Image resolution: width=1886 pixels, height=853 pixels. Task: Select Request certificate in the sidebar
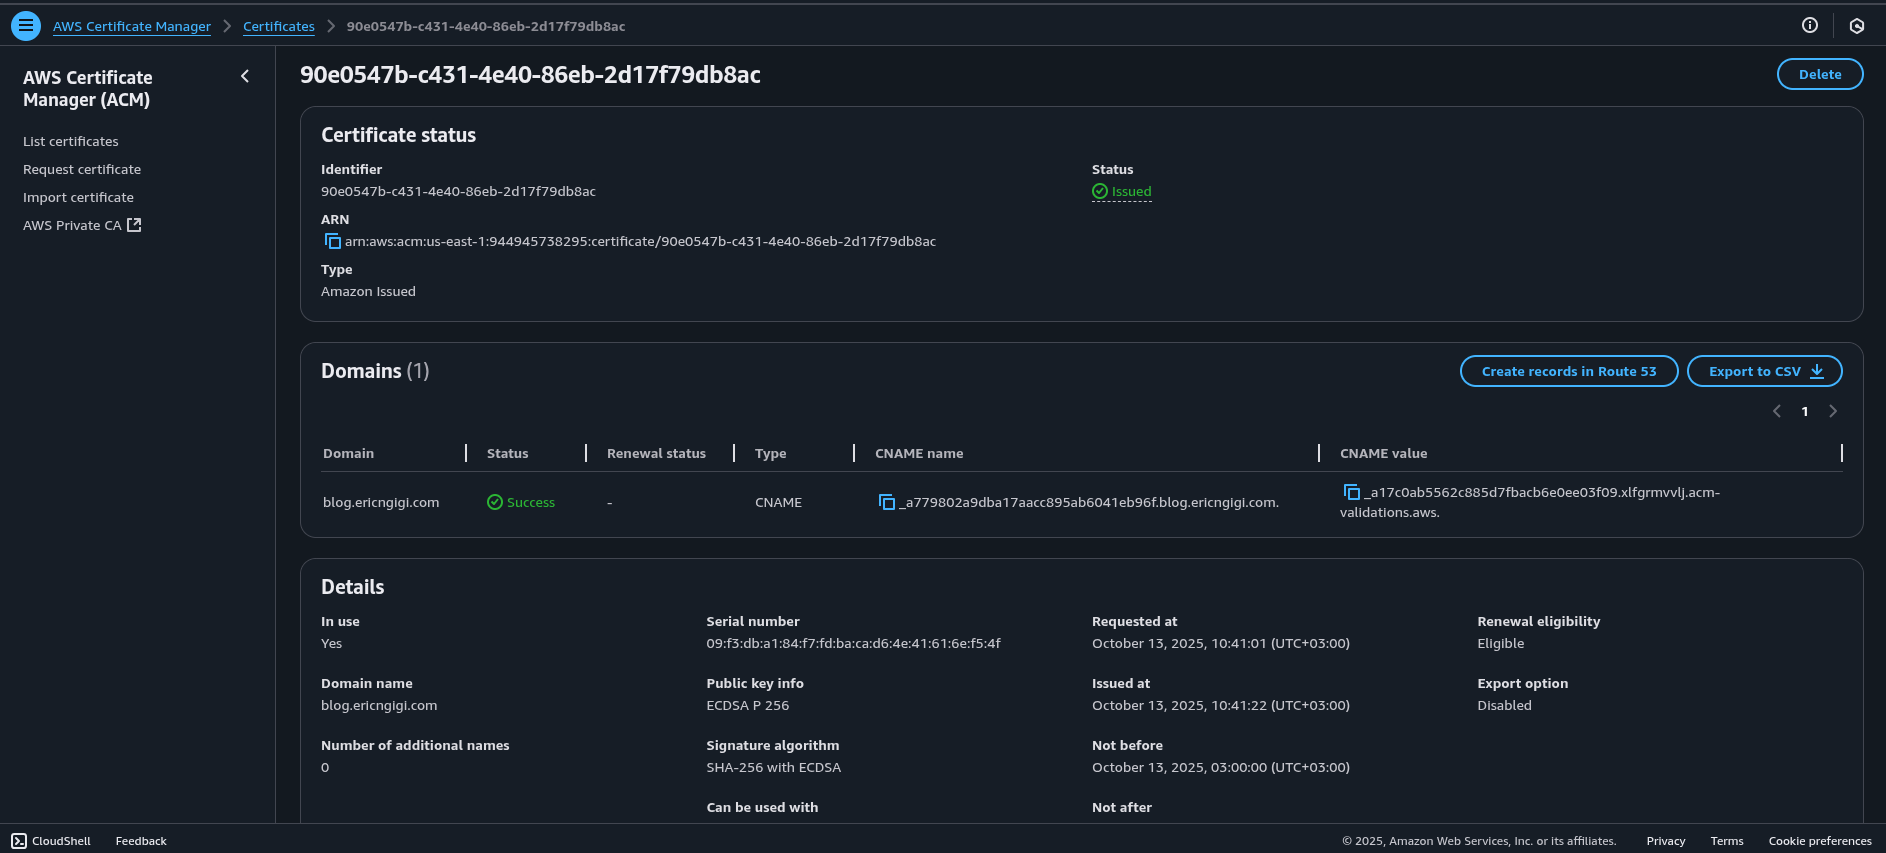pos(82,169)
